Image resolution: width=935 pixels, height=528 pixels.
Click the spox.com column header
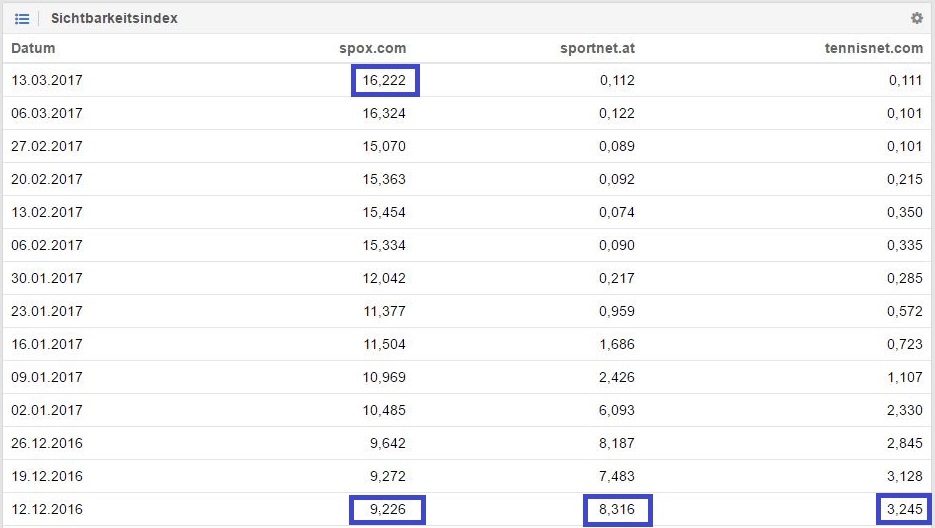pyautogui.click(x=372, y=48)
